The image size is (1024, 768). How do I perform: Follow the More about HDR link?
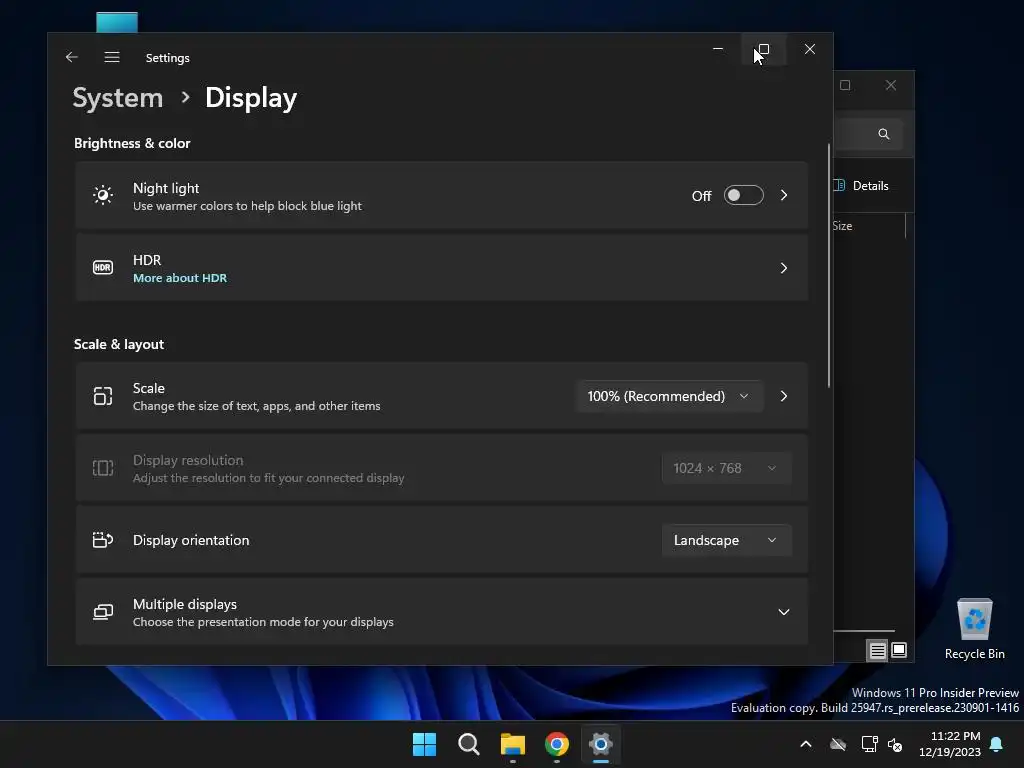180,278
